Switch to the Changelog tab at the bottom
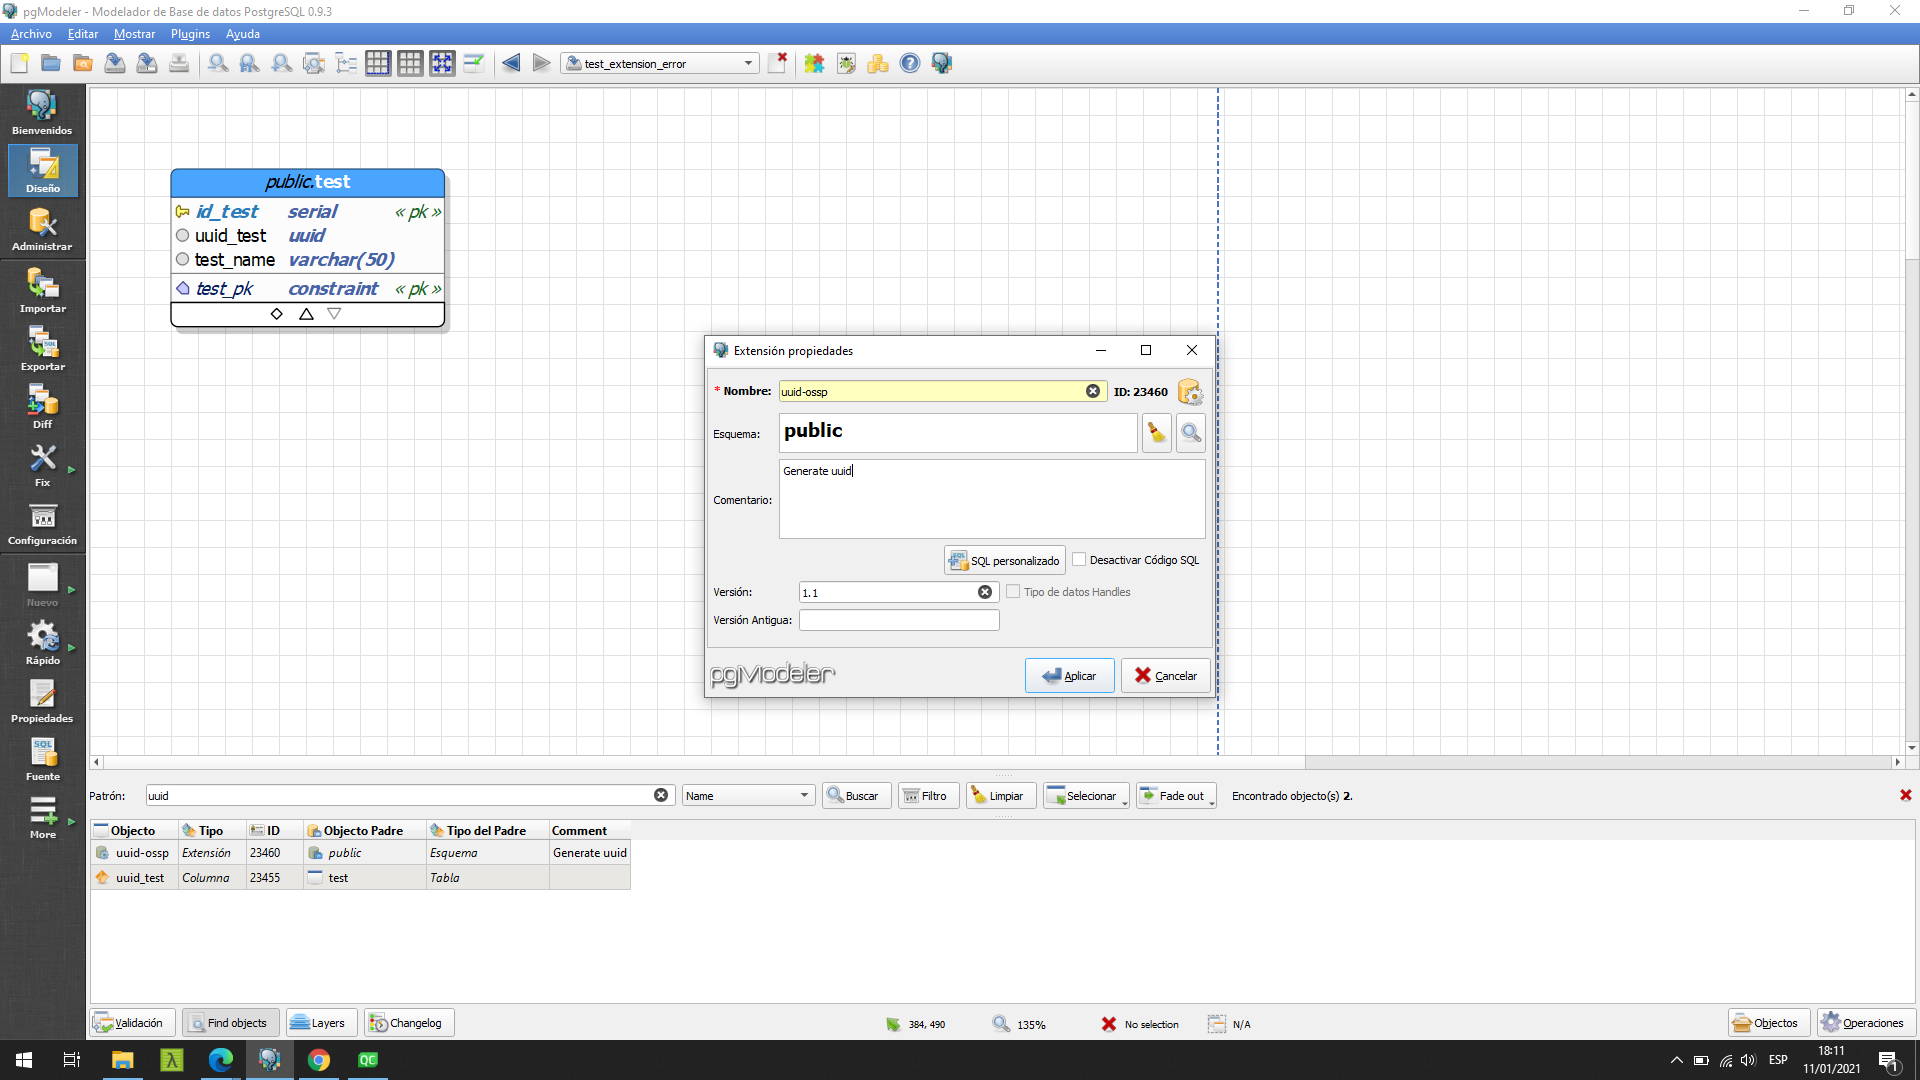The height and width of the screenshot is (1080, 1920). (408, 1022)
